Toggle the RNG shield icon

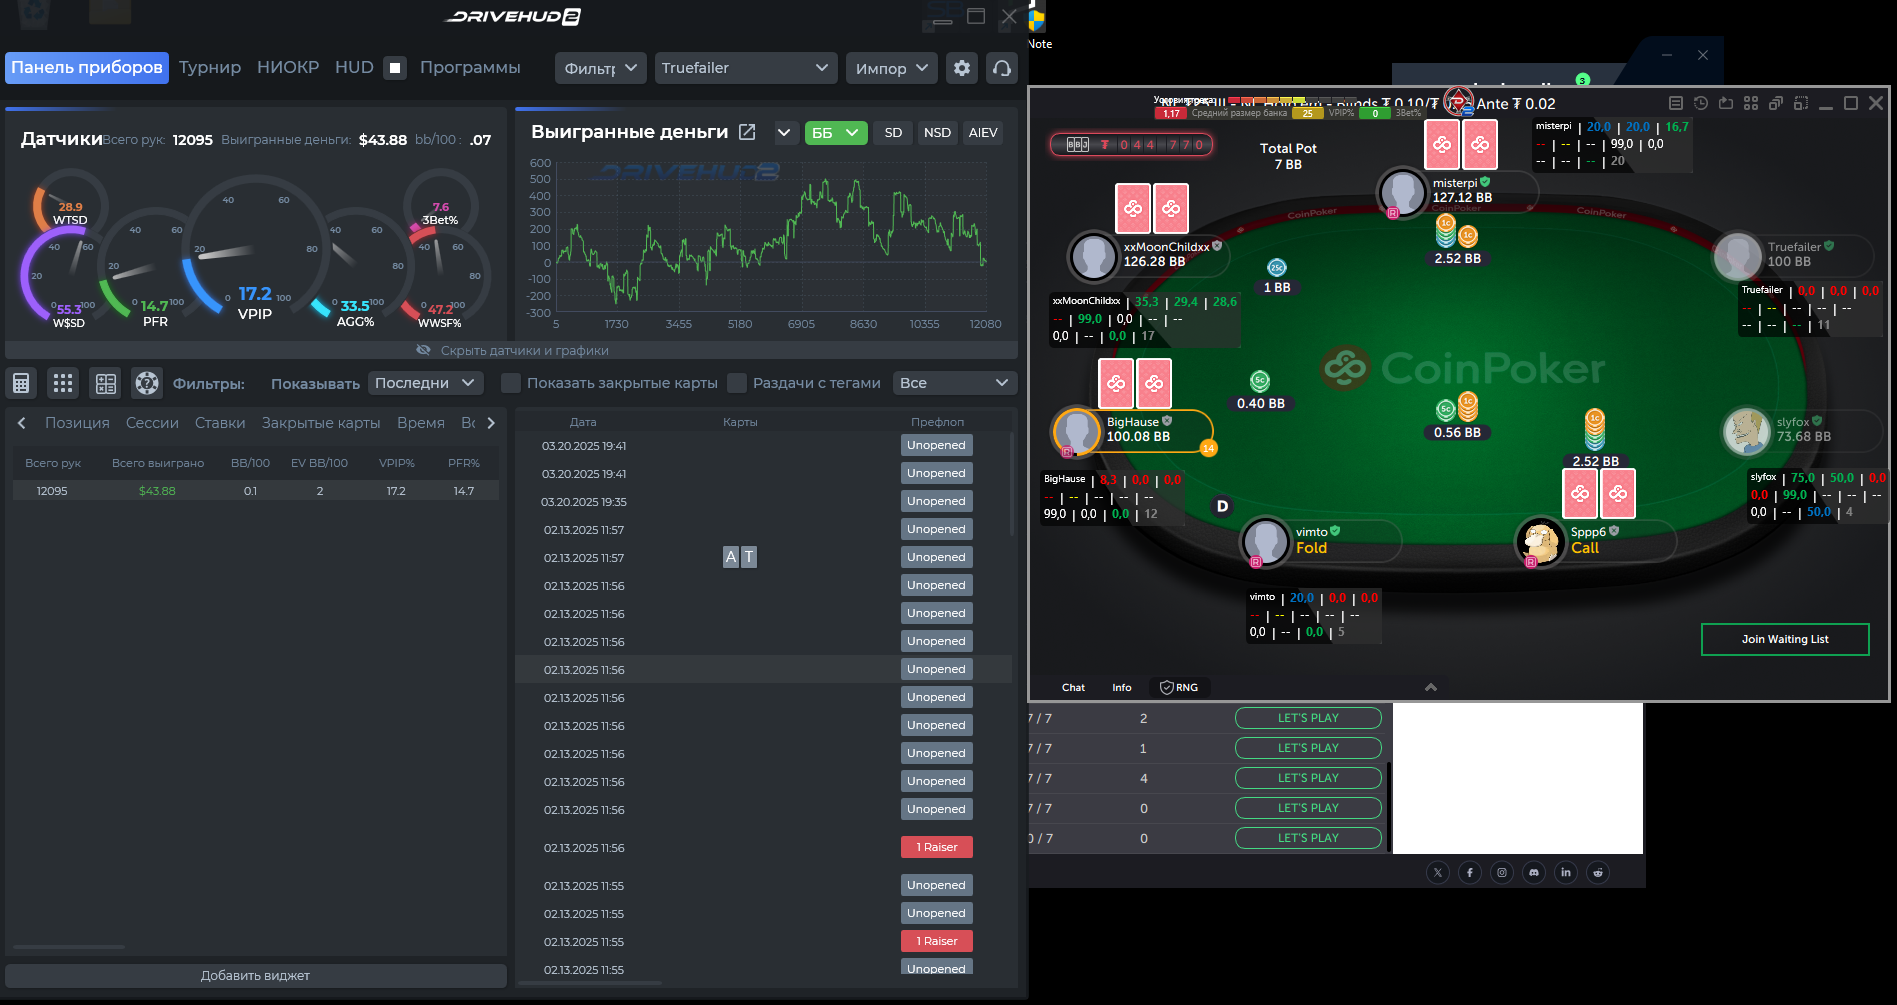[1166, 687]
